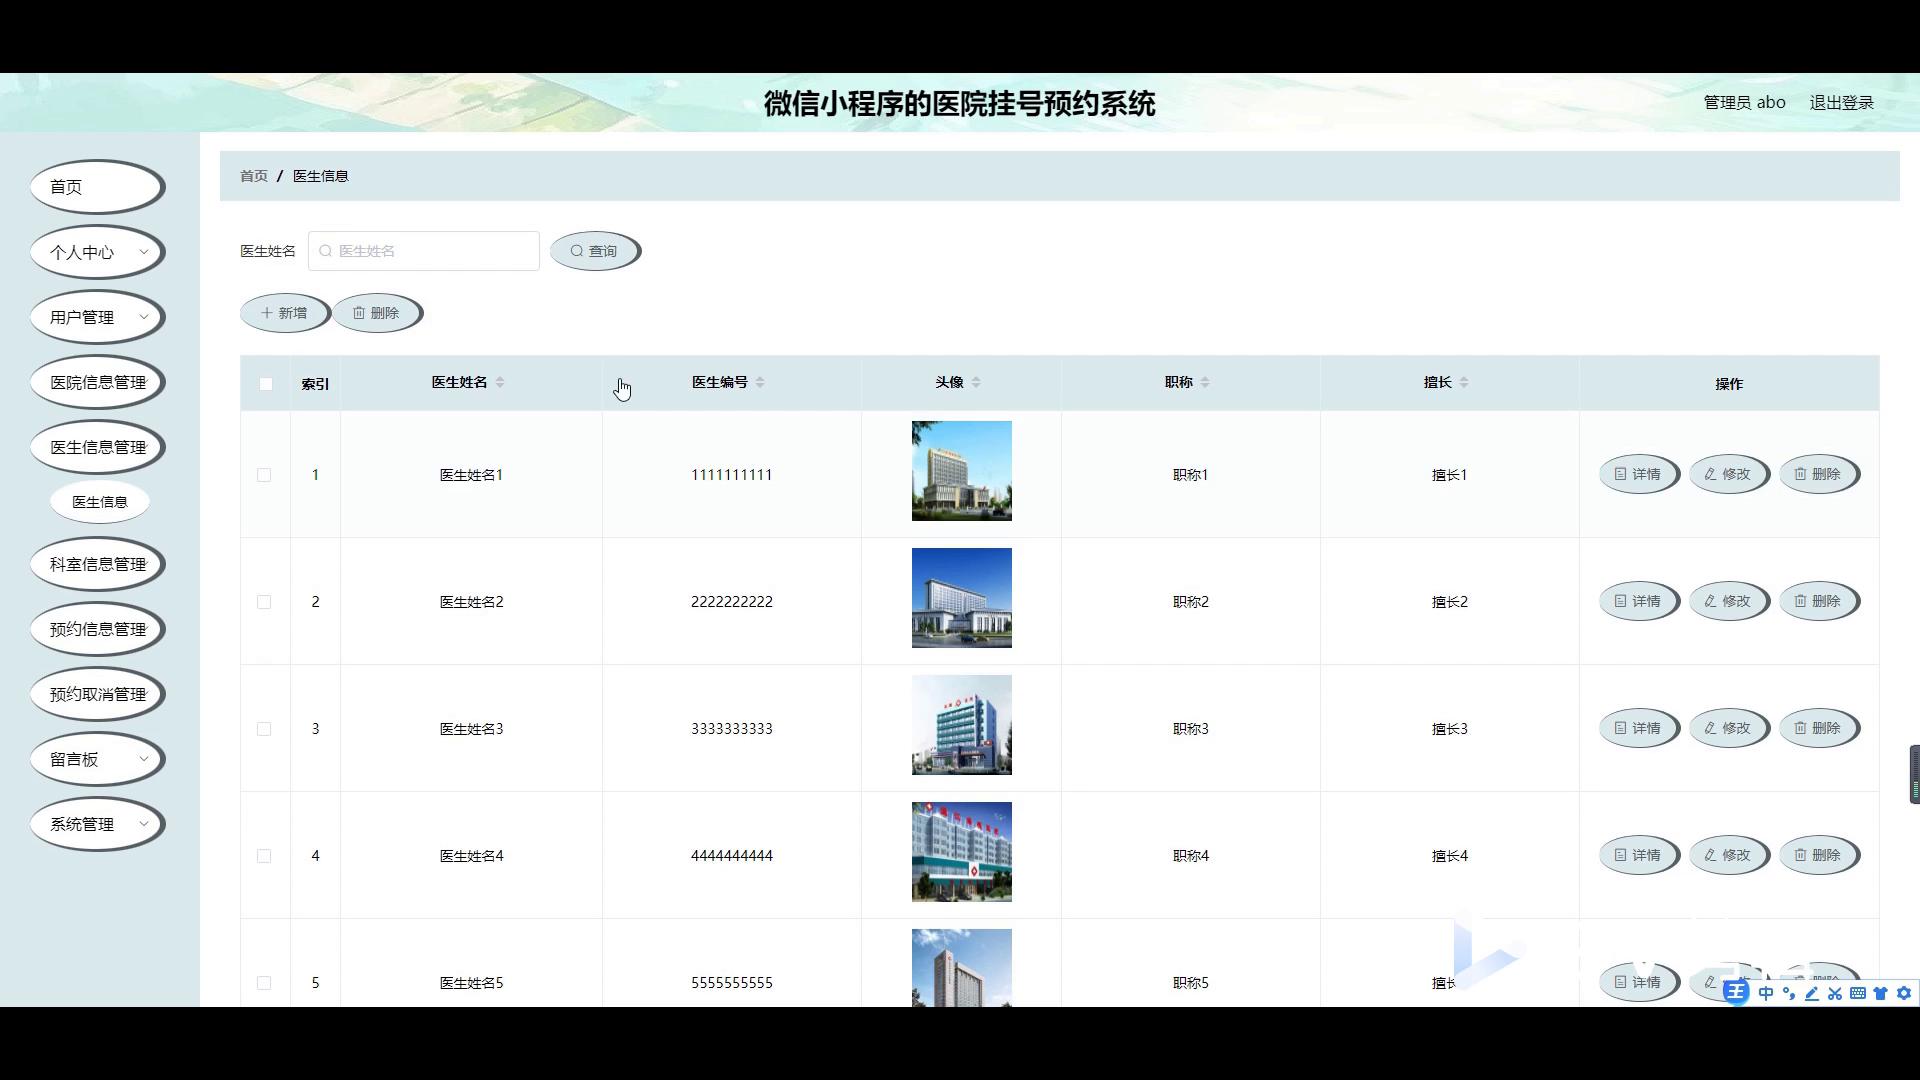Viewport: 1920px width, 1080px height.
Task: Click the IME 王 logo icon
Action: (1736, 992)
